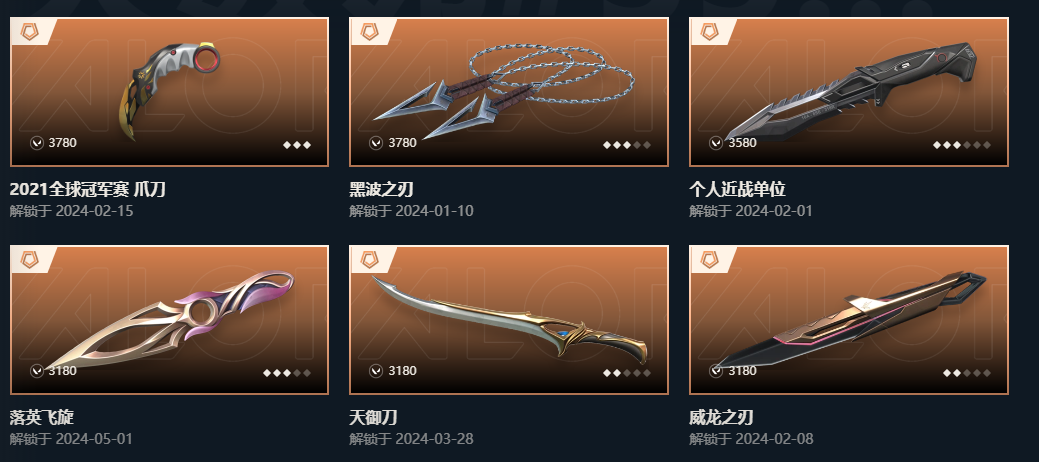This screenshot has height=462, width=1039.
Task: Open the 个人近战单位 knife image
Action: [850, 91]
